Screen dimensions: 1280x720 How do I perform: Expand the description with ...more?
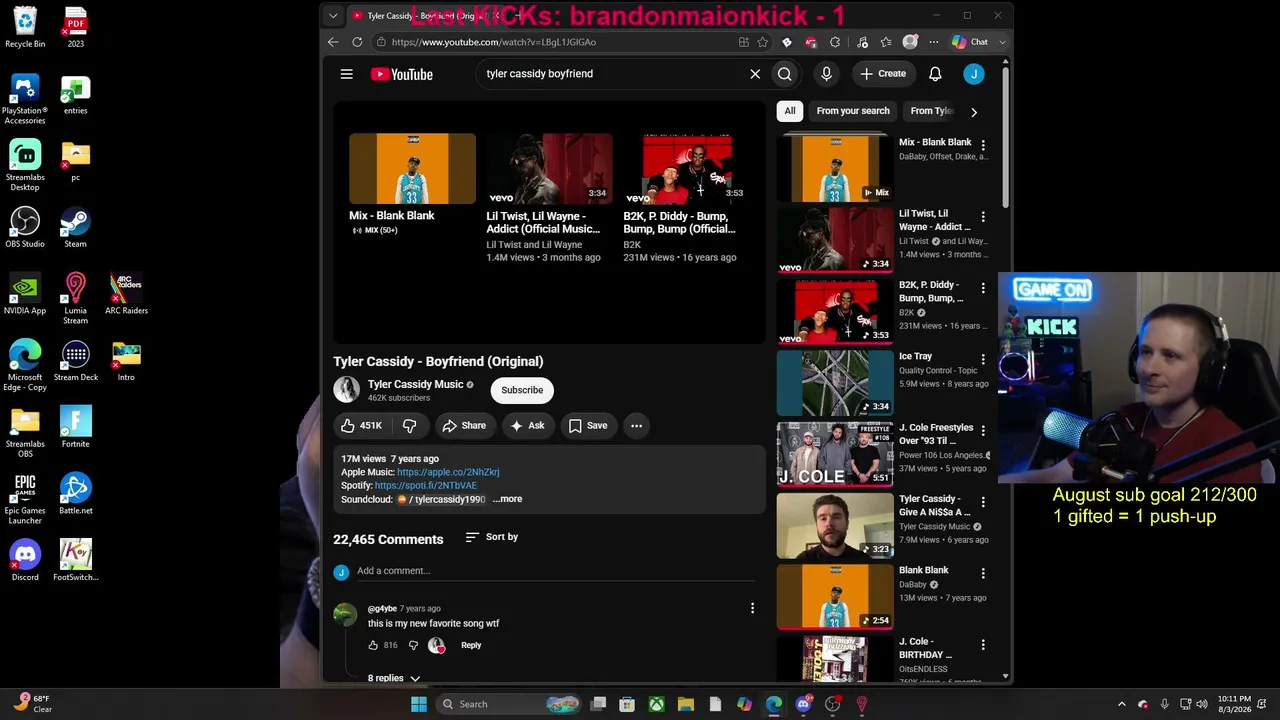point(507,499)
